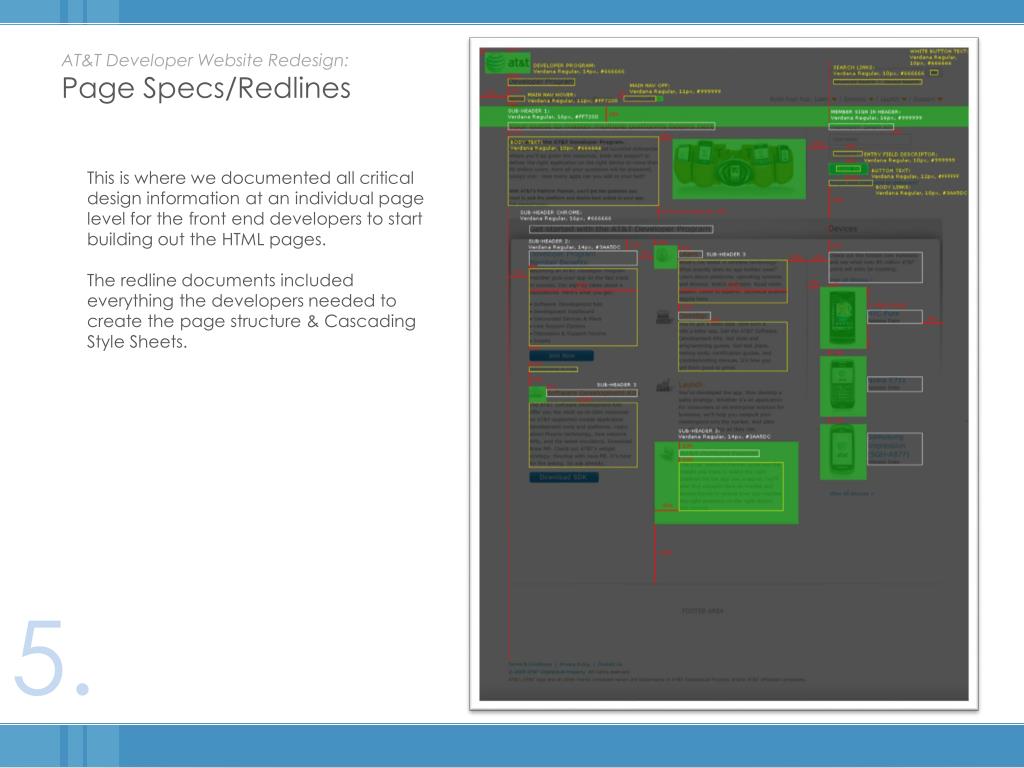Select the hero image of phones on green
1024x768 pixels.
coord(739,169)
